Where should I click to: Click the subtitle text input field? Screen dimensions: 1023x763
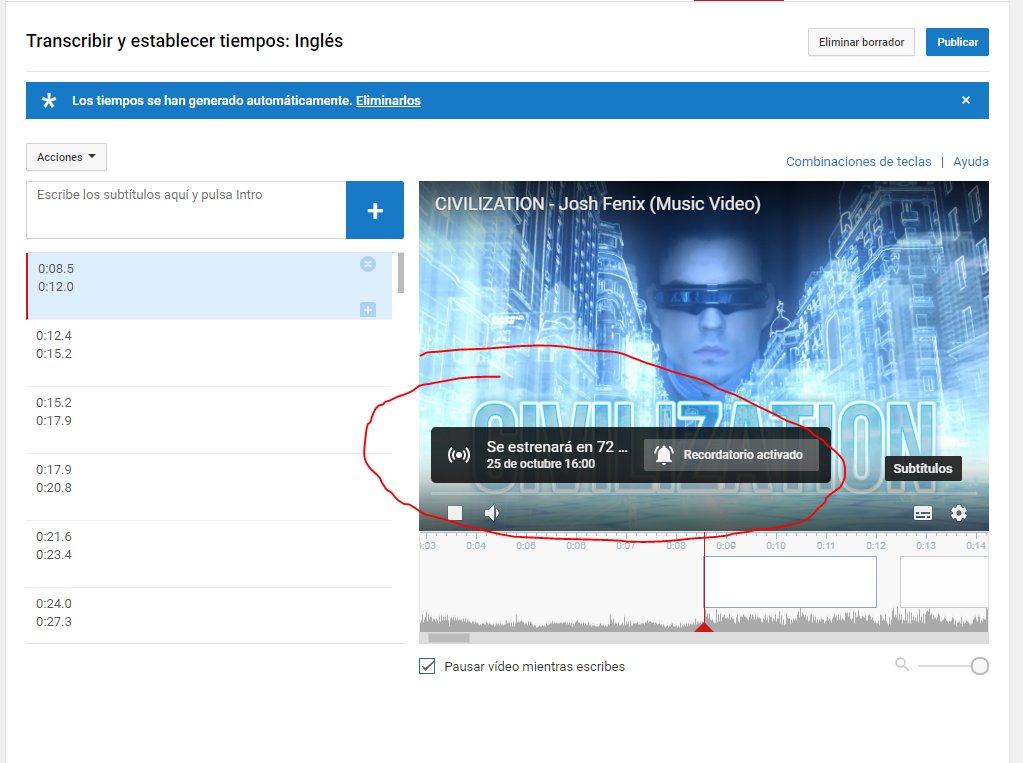click(186, 210)
